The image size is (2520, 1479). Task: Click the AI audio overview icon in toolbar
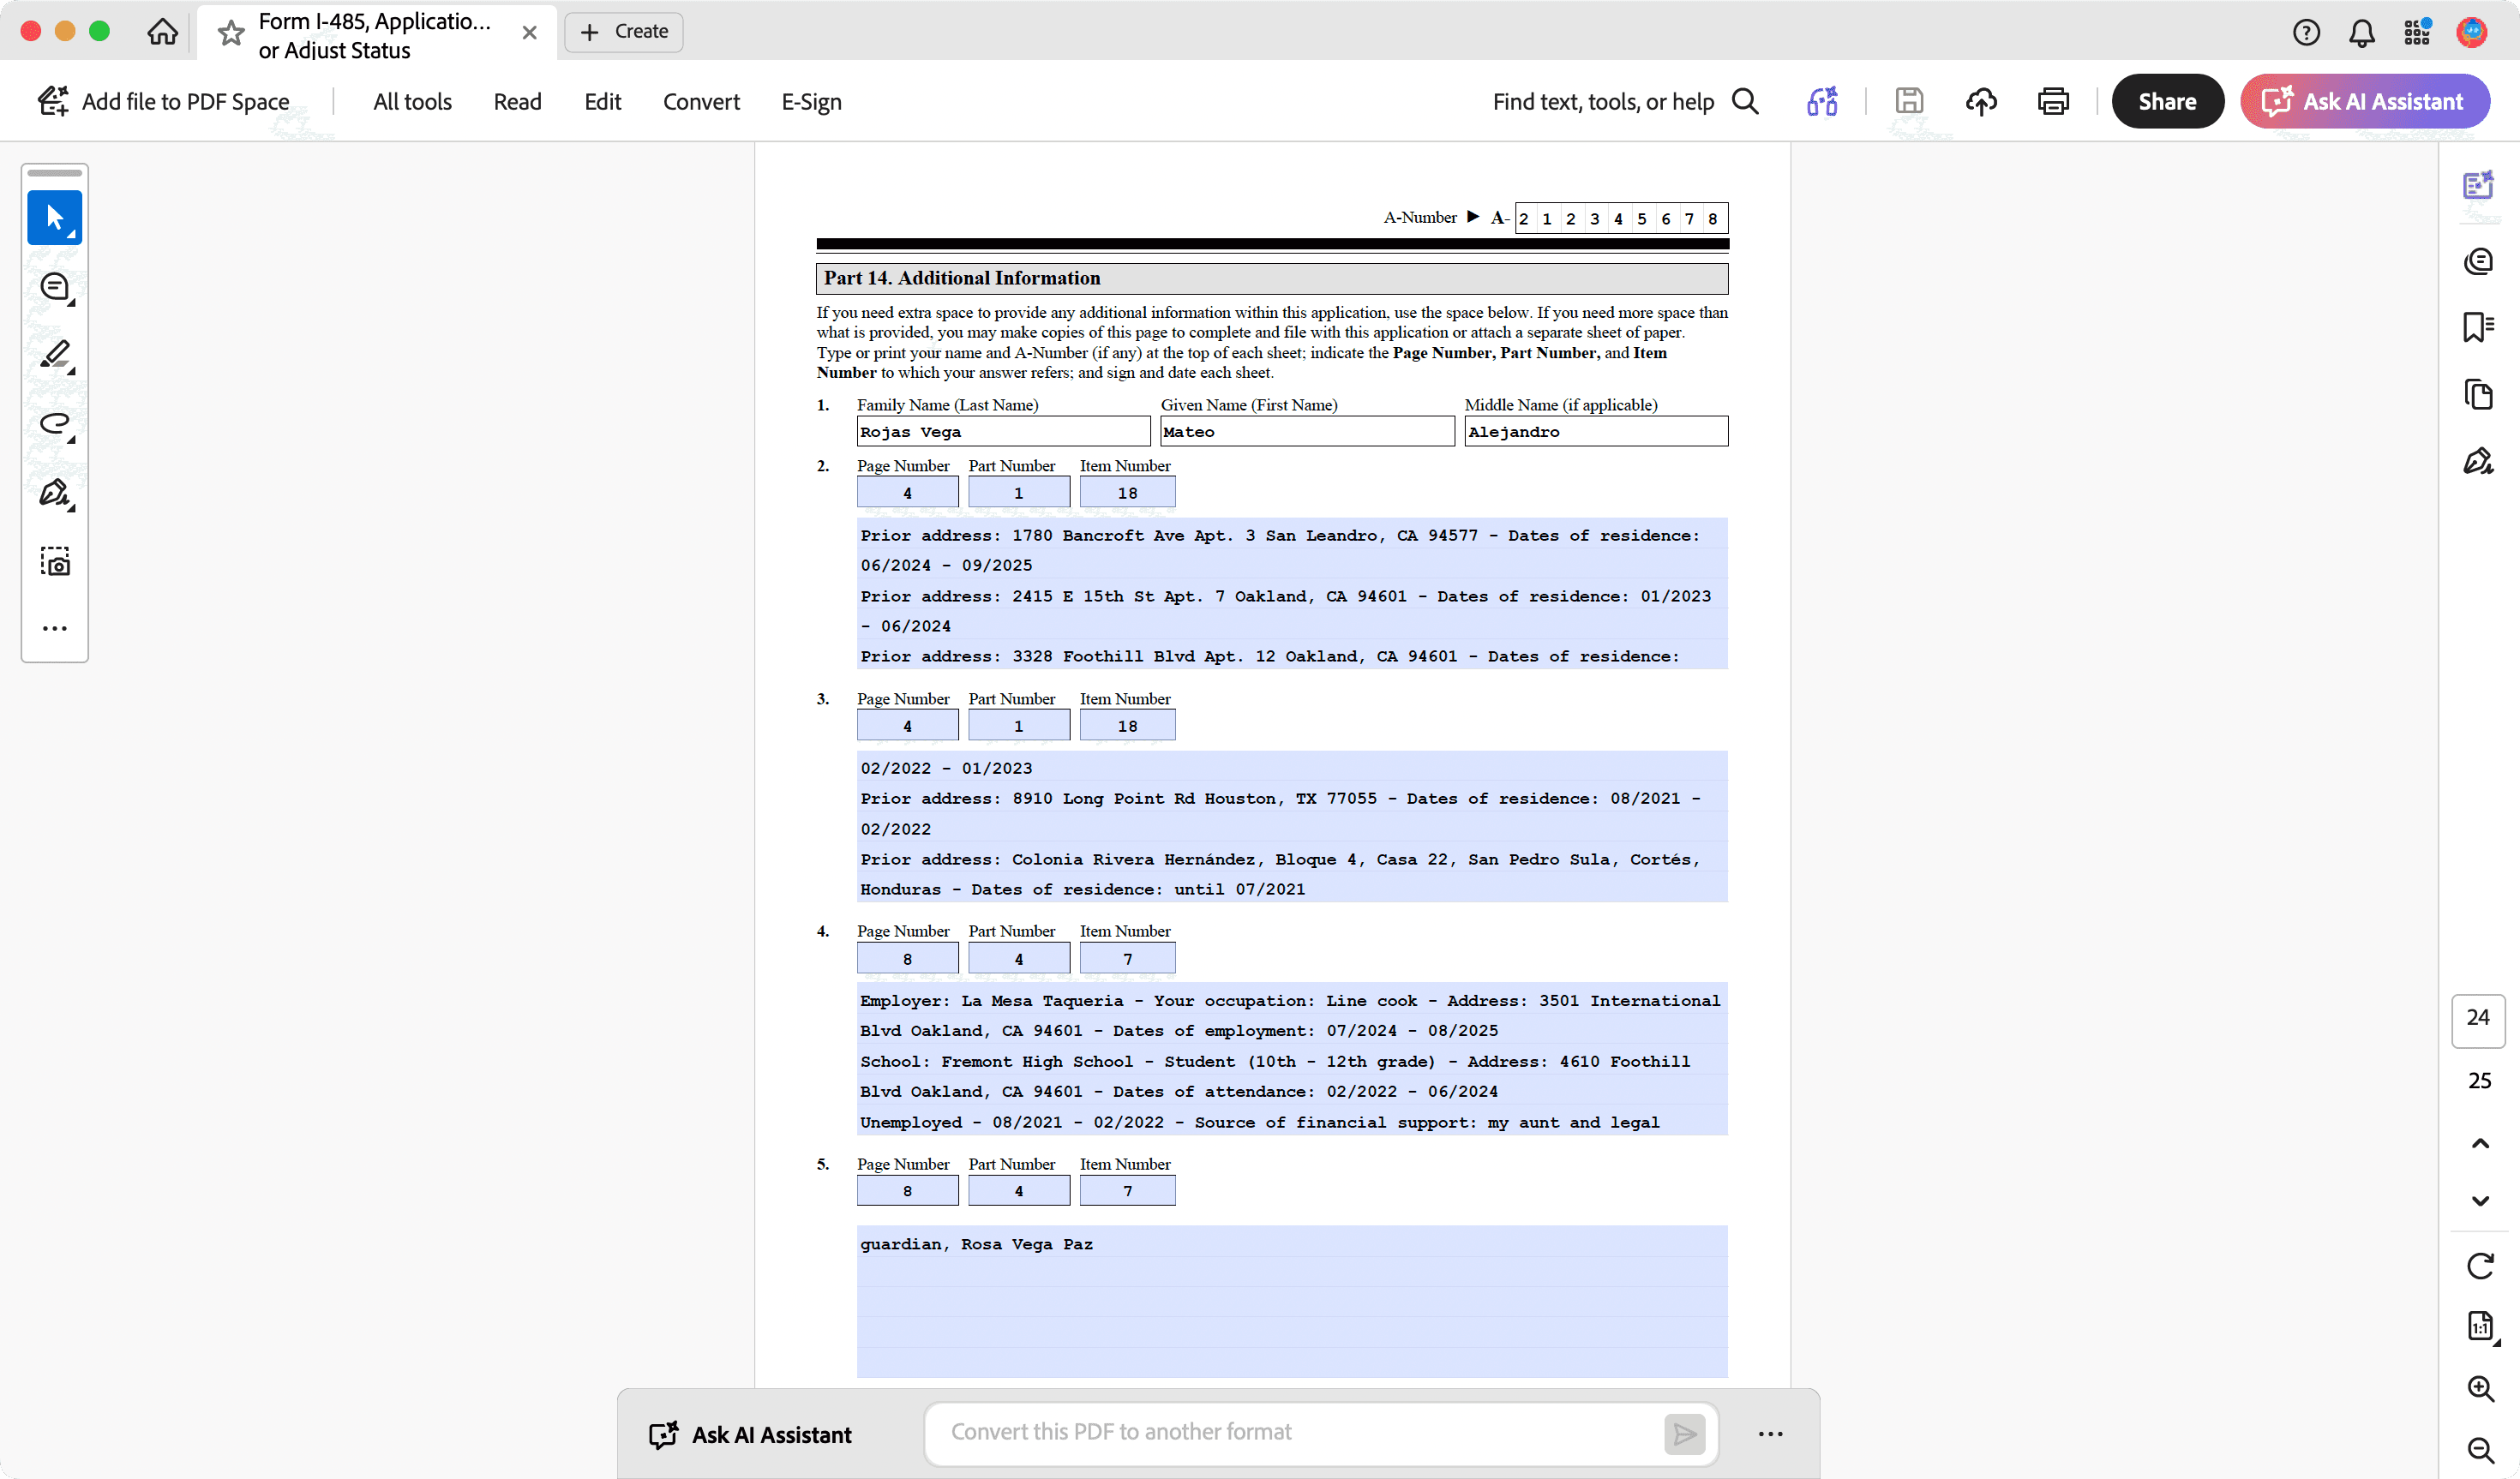pos(1822,101)
